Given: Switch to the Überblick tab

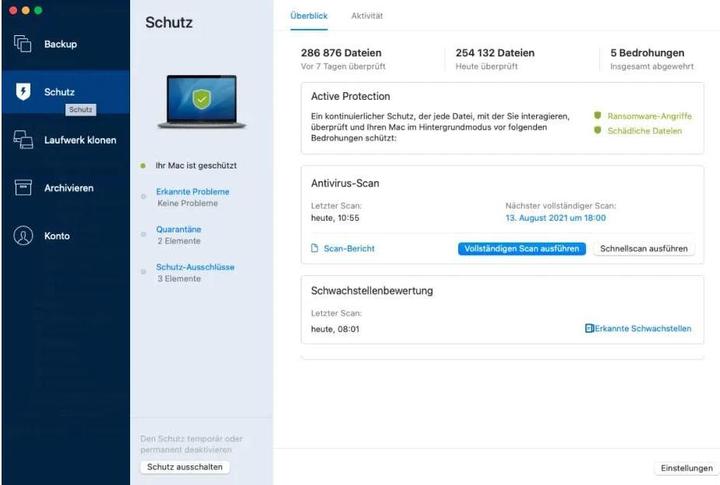Looking at the screenshot, I should (x=309, y=16).
